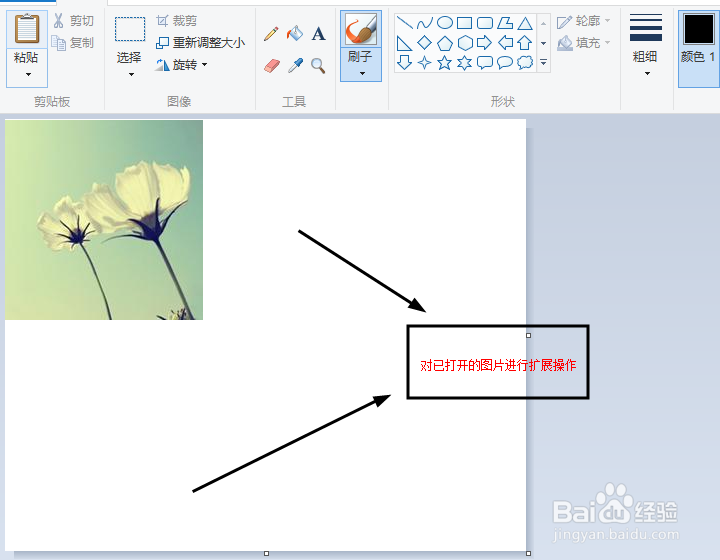Choose the Down arrow shape
Viewport: 720px width, 560px height.
(404, 62)
